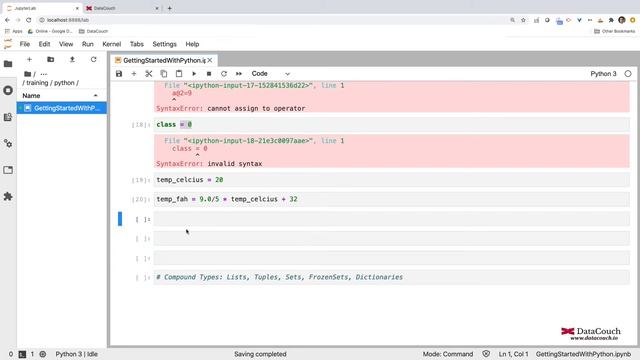Screen dimensions: 640x360
Task: Collapse the selected cell via blue bar
Action: click(120, 219)
